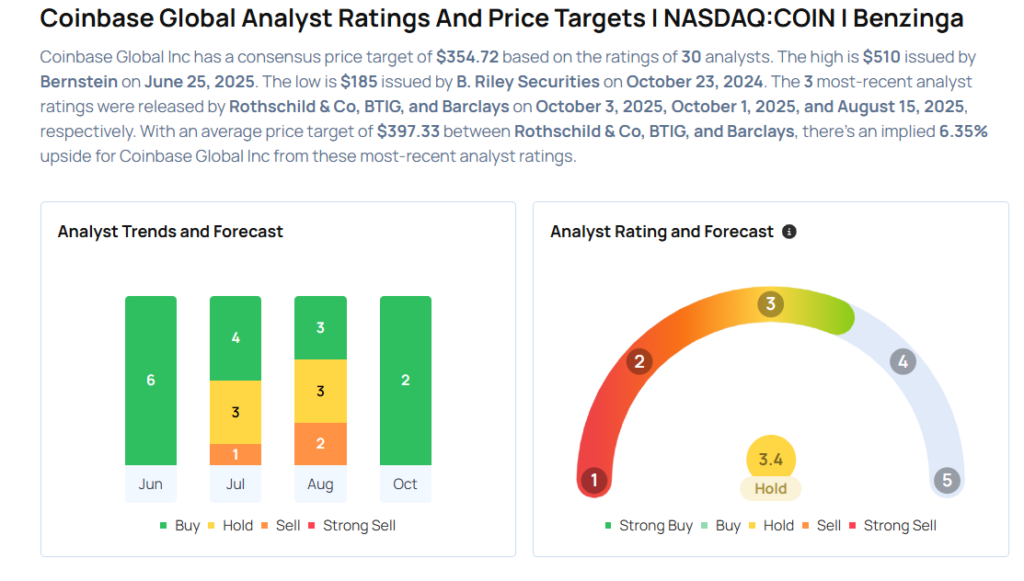
Task: Select the Oct month label
Action: pyautogui.click(x=405, y=484)
